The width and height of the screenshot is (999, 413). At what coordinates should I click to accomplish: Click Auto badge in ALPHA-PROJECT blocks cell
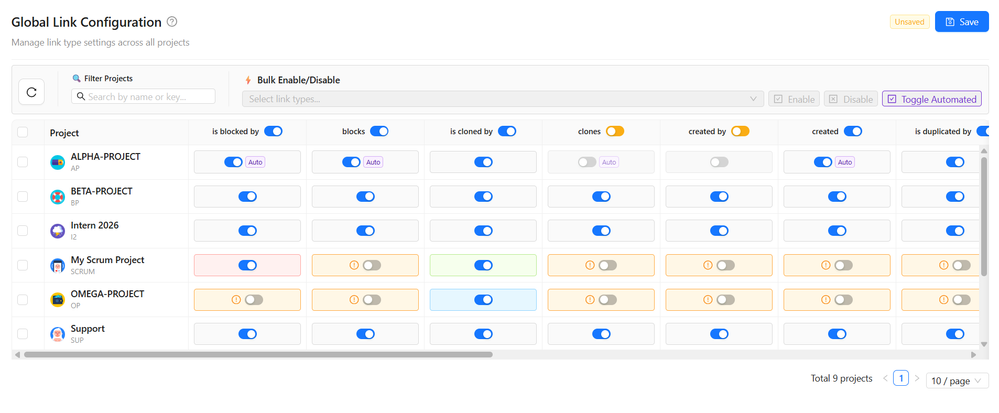pos(373,163)
